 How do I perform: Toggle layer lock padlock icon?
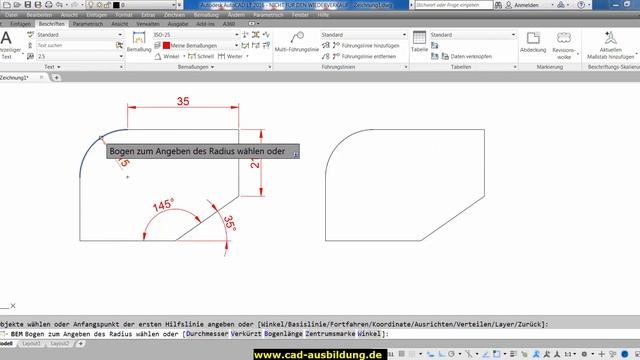click(x=108, y=5)
